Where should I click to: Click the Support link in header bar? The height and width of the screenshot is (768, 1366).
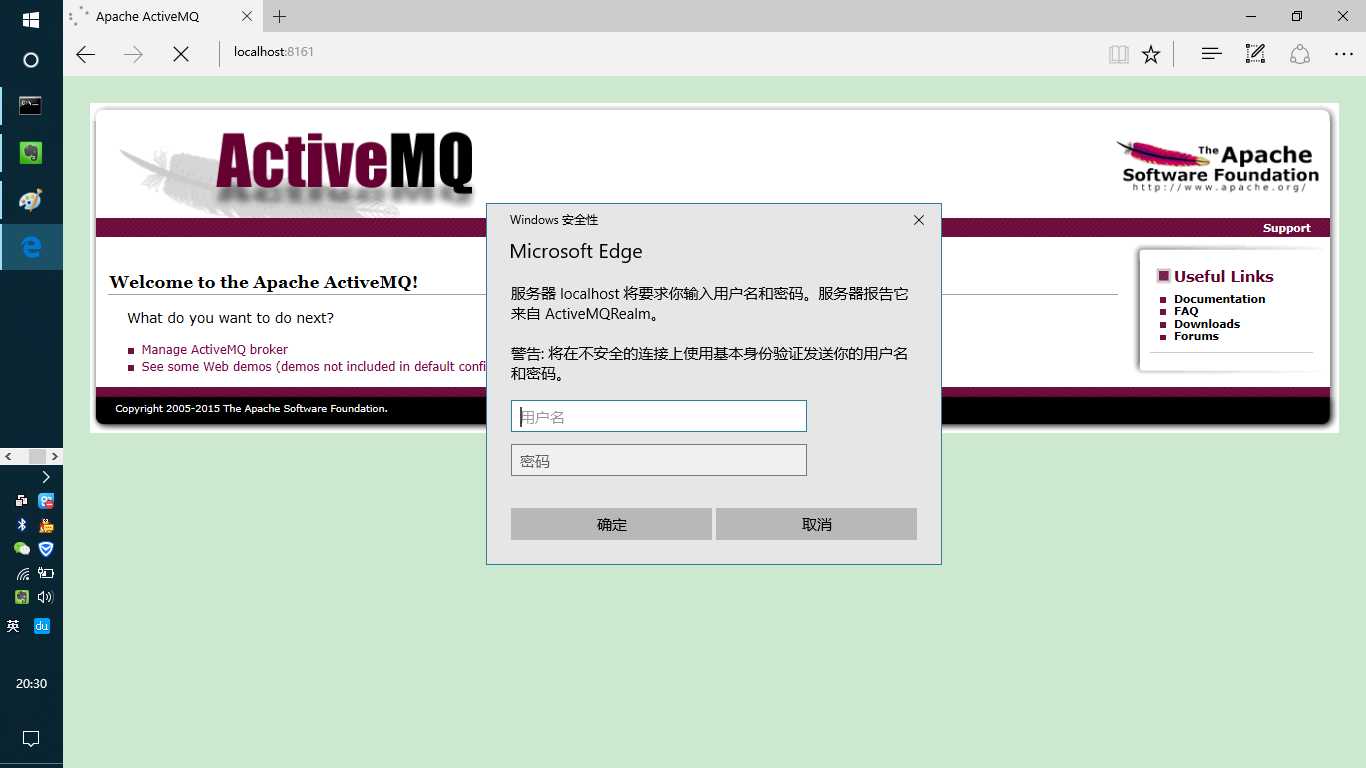click(1286, 228)
